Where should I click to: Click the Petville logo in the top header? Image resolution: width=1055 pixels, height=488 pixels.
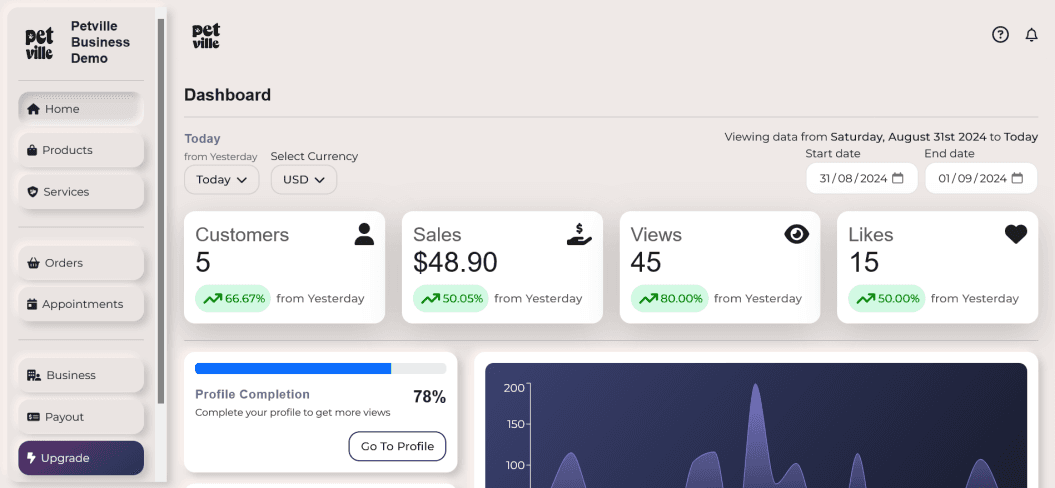click(x=206, y=36)
